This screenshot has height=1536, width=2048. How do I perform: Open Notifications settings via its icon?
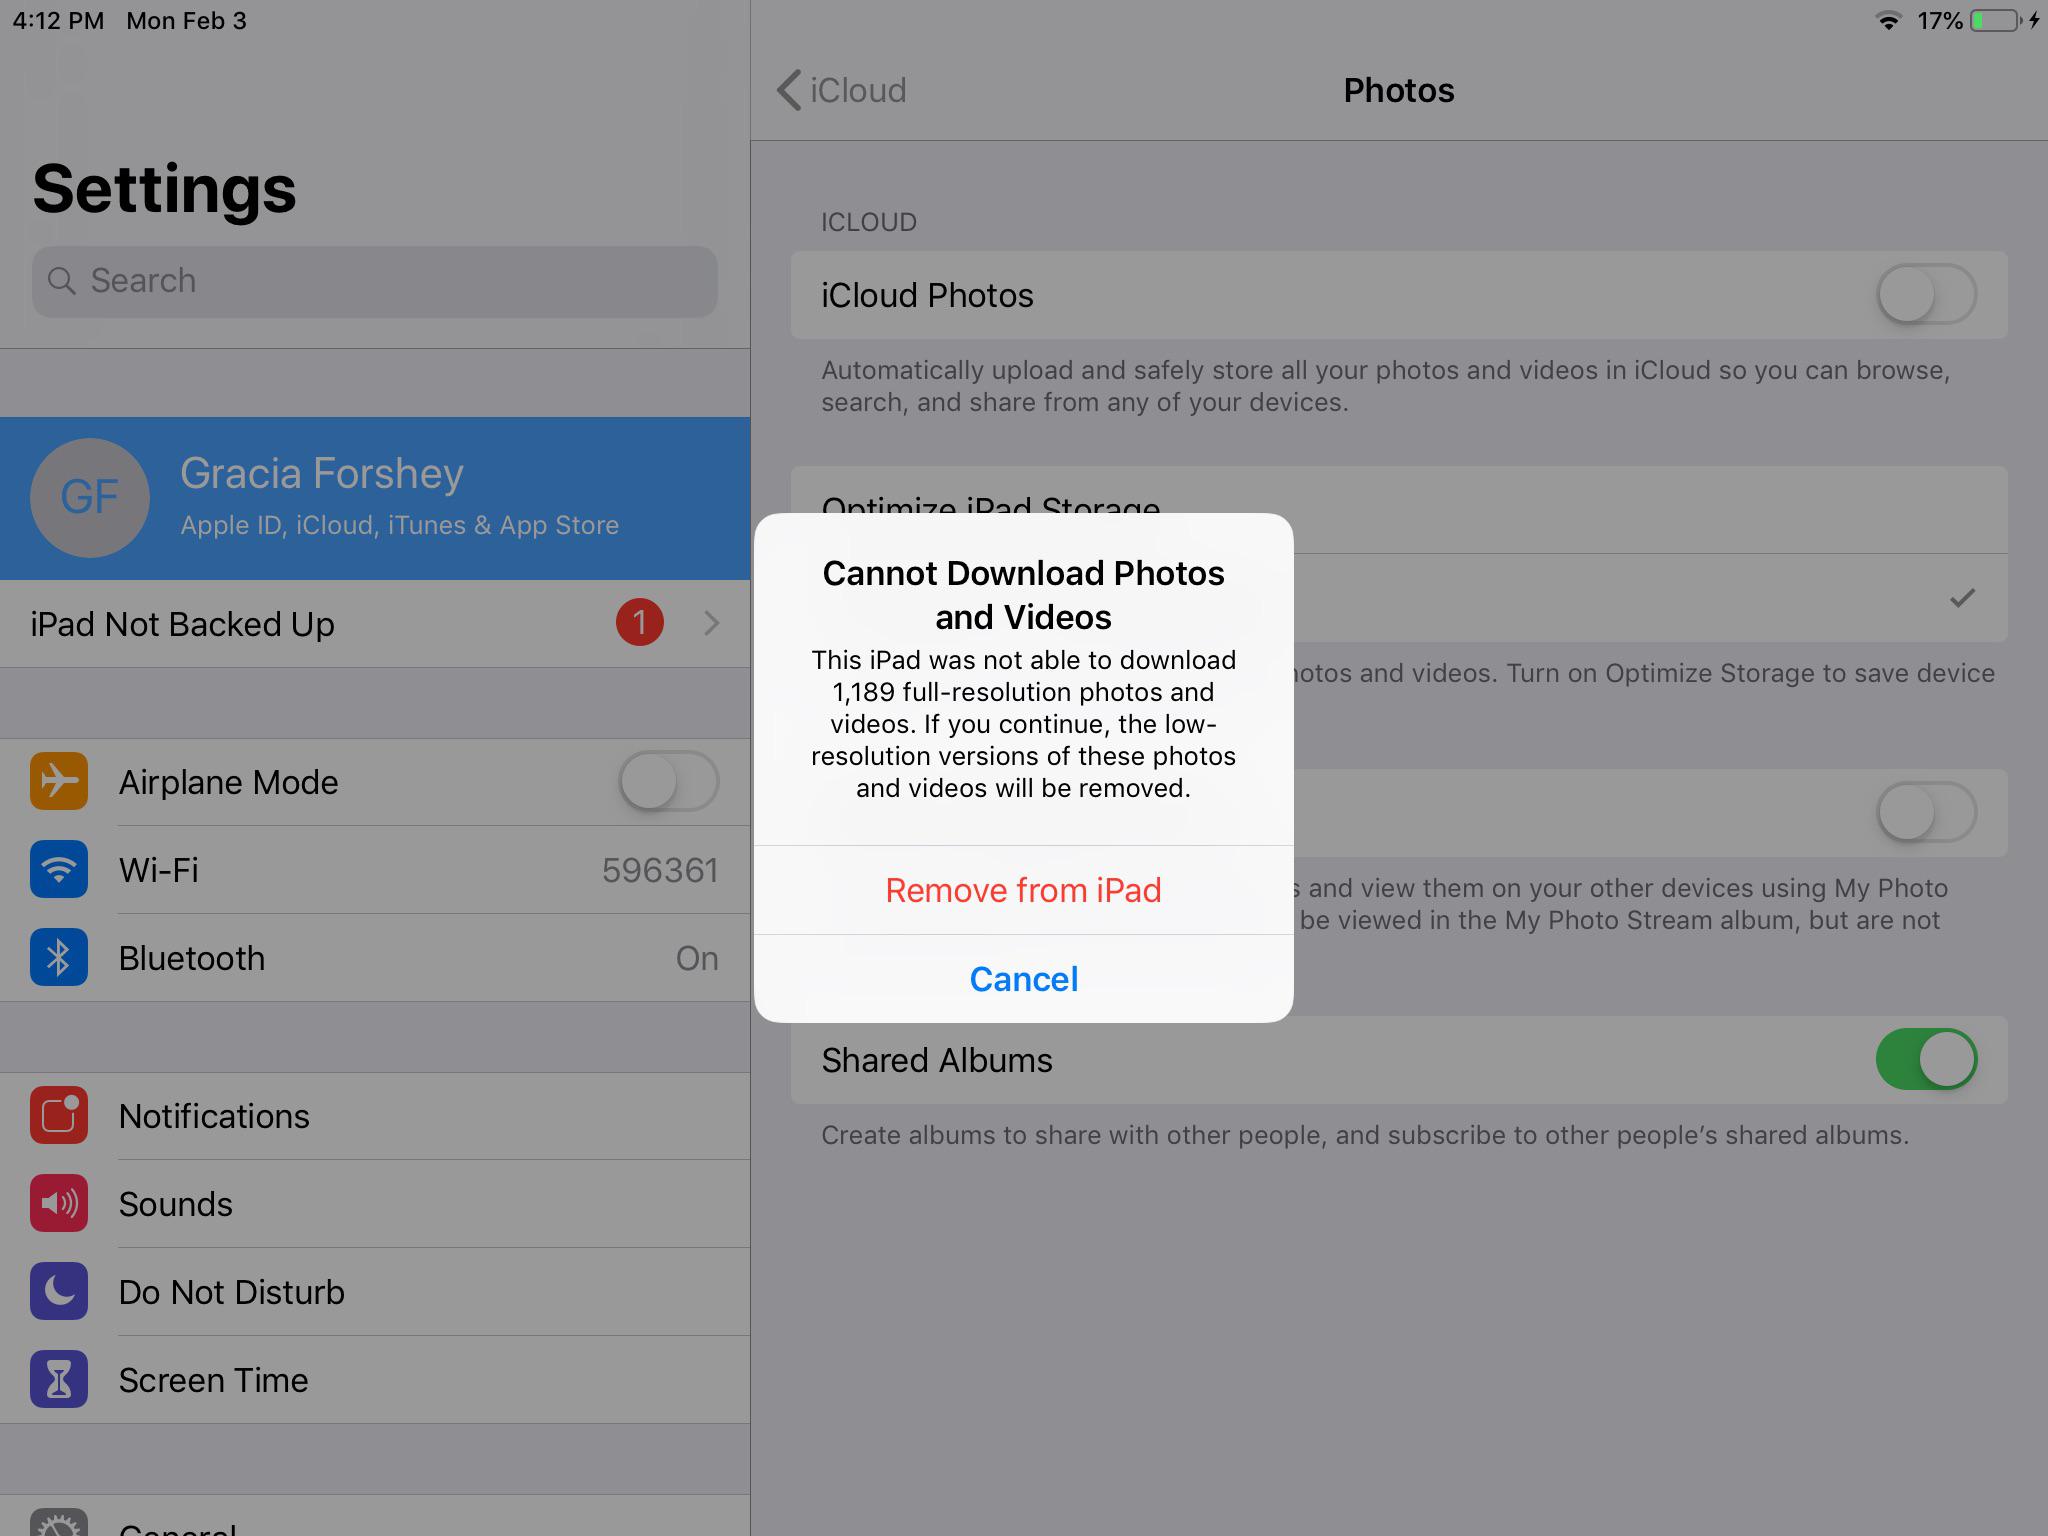point(59,1116)
